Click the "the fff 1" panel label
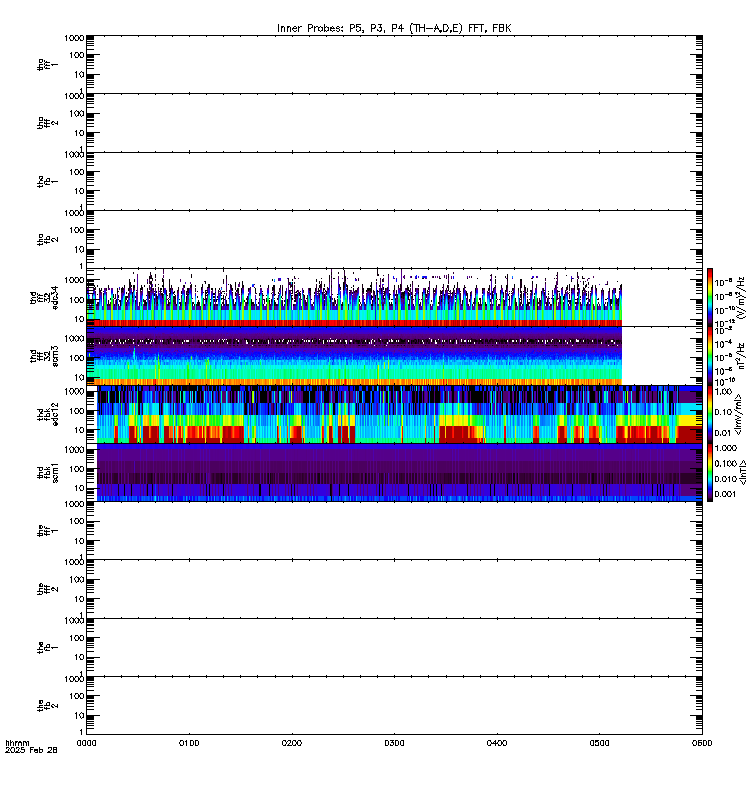 click(x=47, y=531)
